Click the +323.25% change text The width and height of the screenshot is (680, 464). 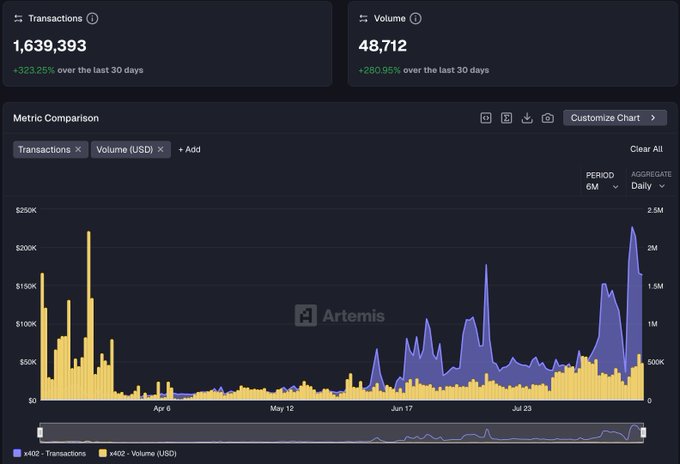pyautogui.click(x=34, y=70)
